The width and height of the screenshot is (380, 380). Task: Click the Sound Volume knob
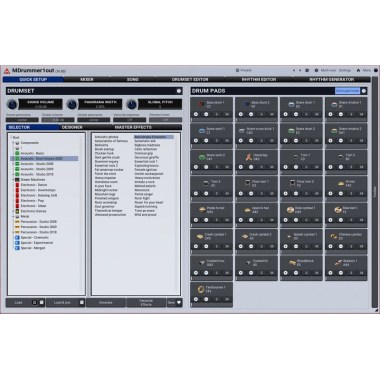(12, 104)
